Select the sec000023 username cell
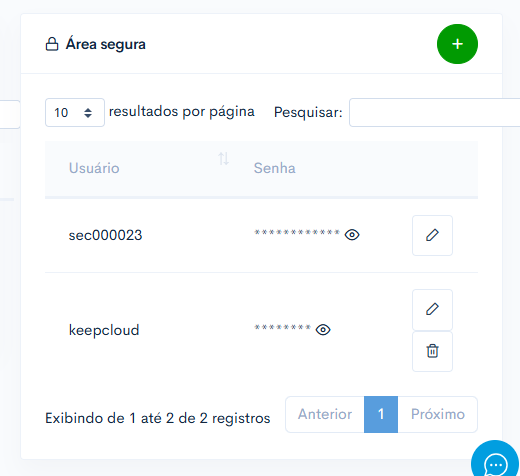This screenshot has height=476, width=520. coord(105,235)
